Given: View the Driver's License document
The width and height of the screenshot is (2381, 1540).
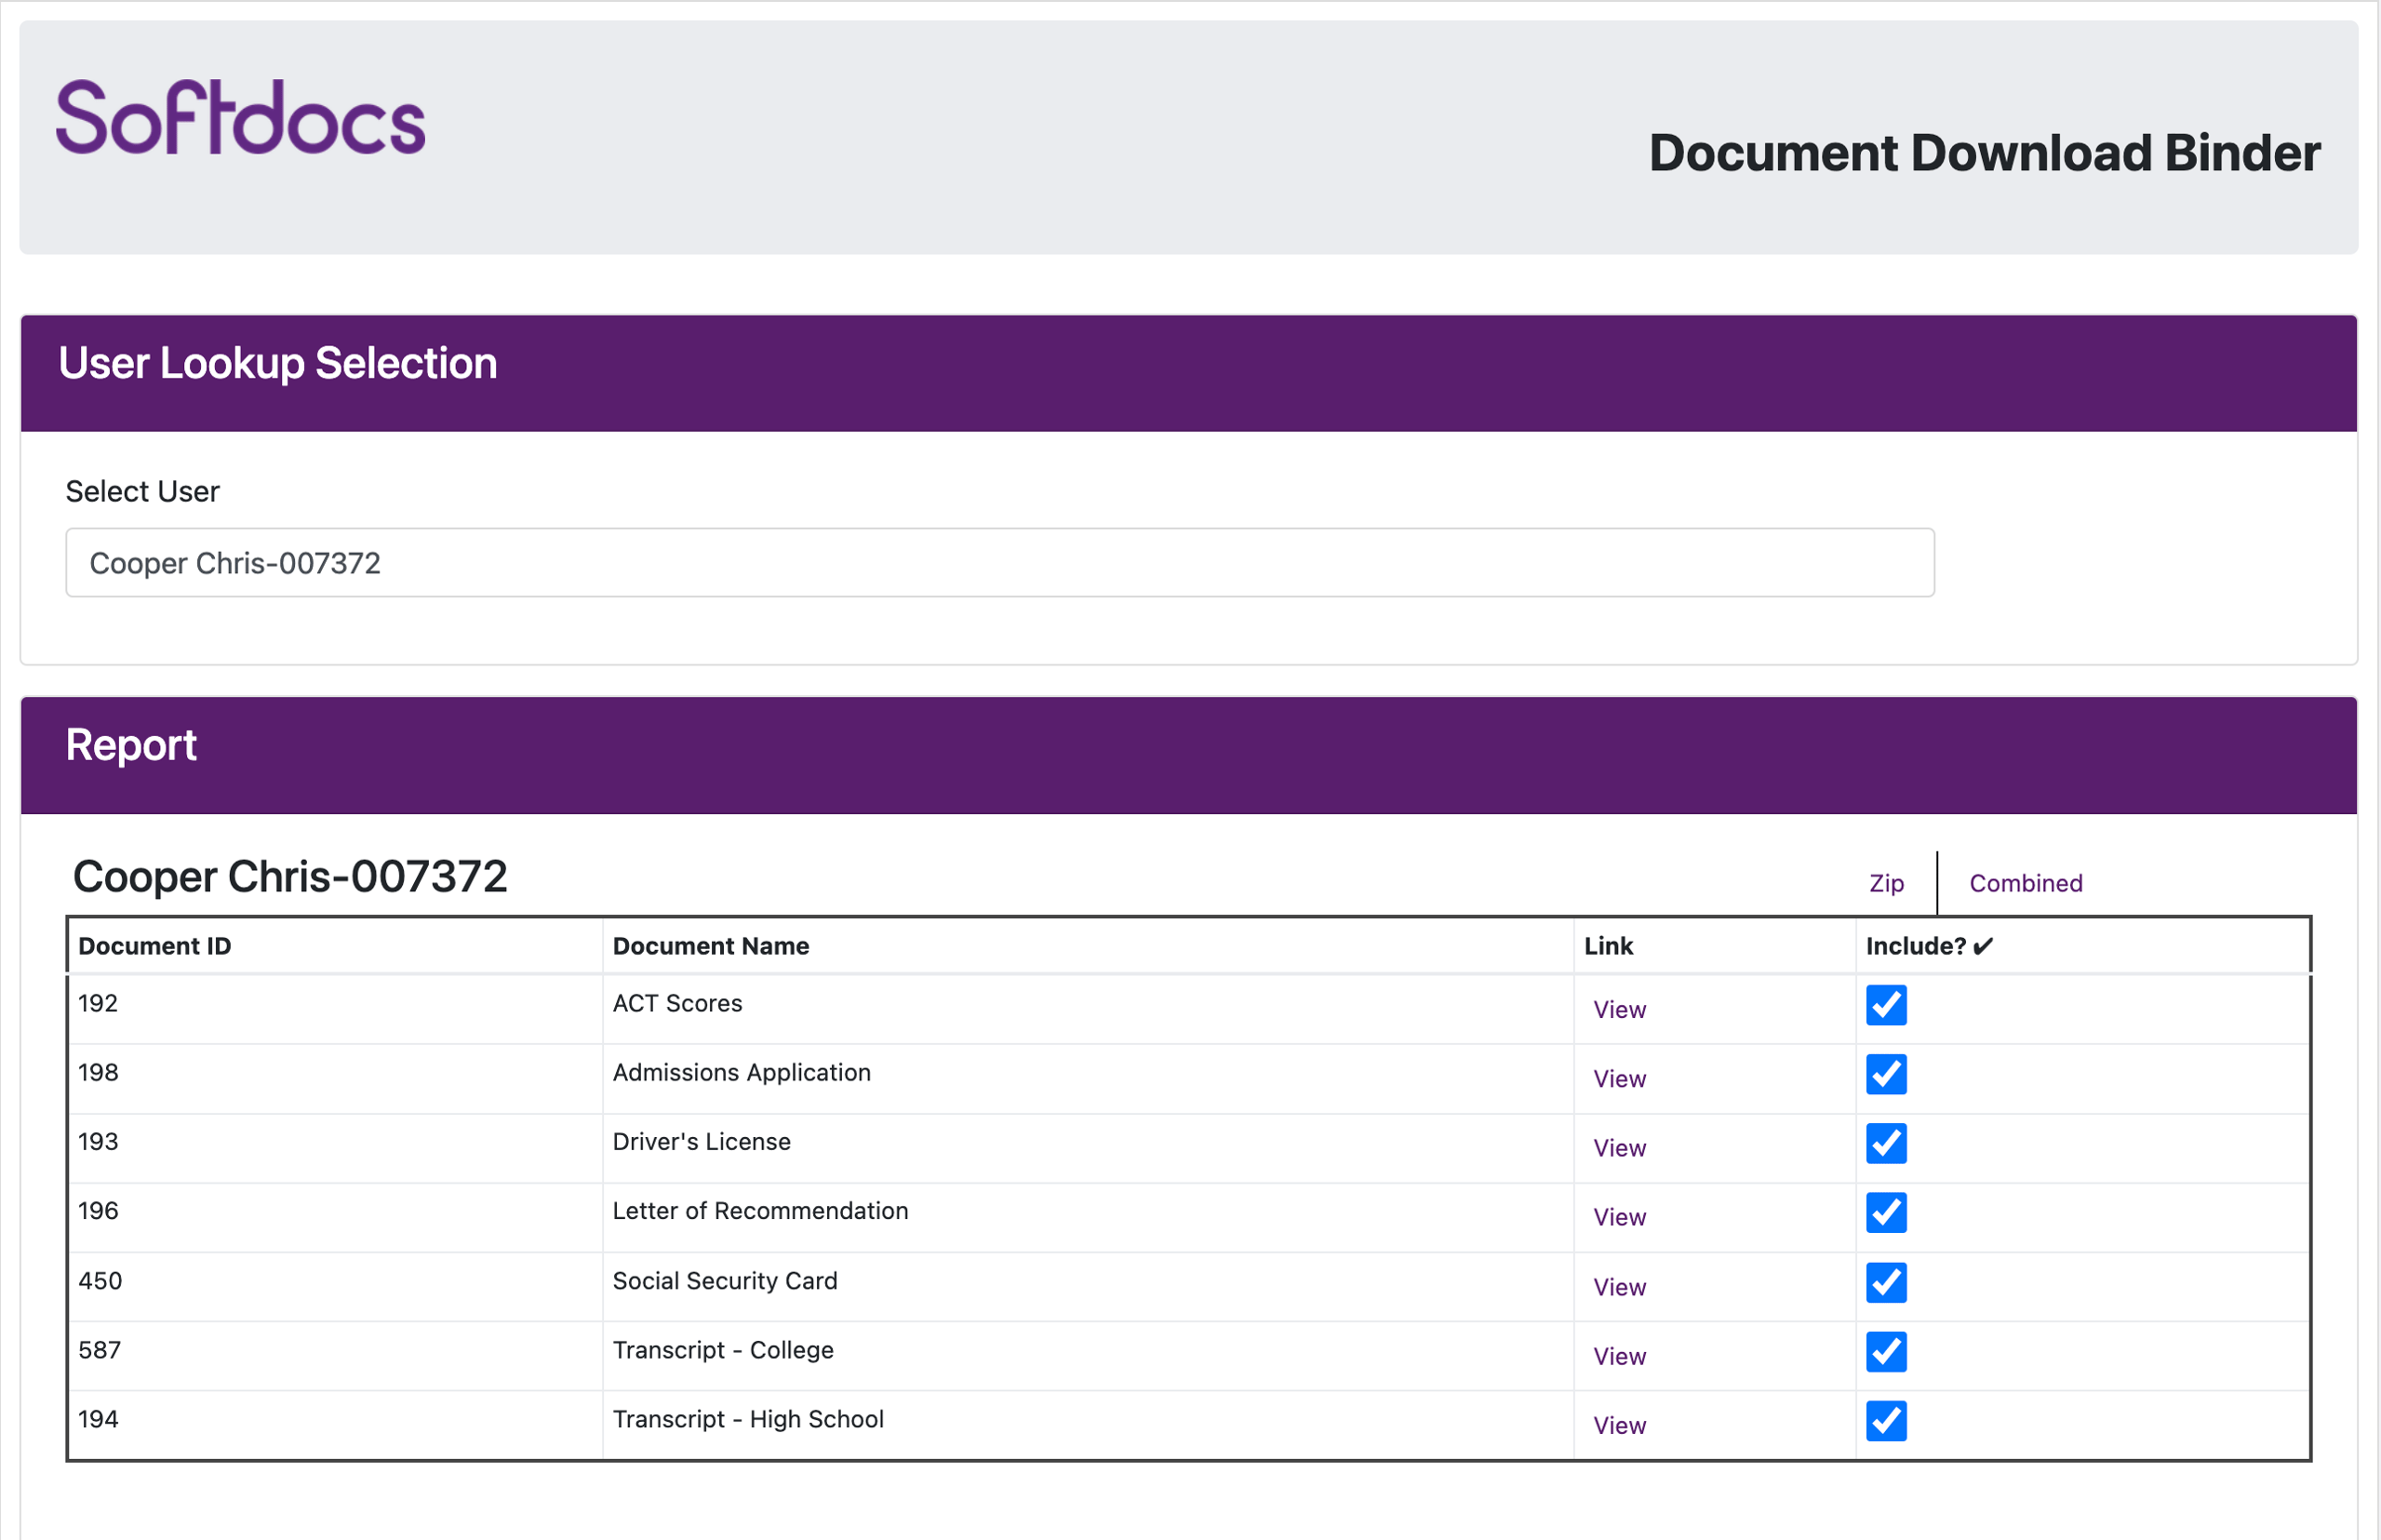Looking at the screenshot, I should (1619, 1148).
